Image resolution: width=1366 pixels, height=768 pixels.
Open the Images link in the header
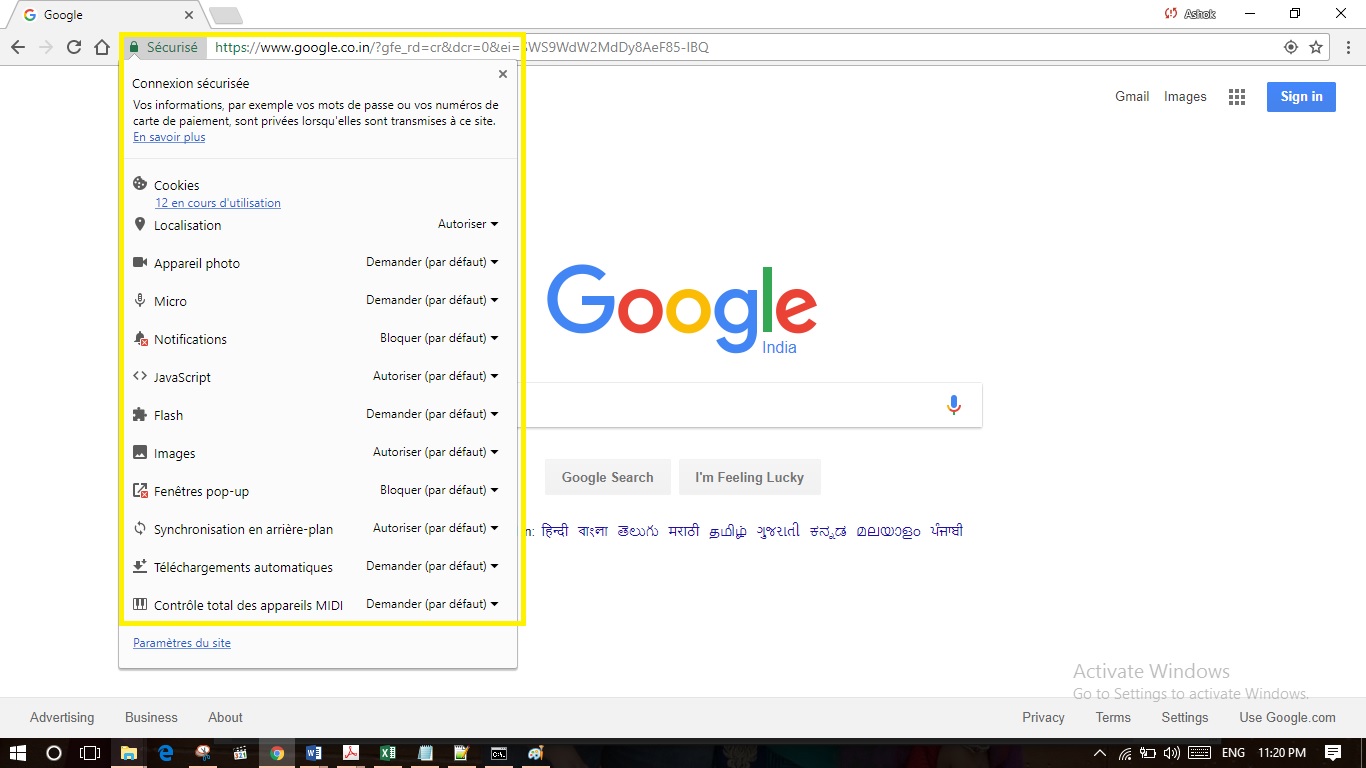tap(1185, 97)
